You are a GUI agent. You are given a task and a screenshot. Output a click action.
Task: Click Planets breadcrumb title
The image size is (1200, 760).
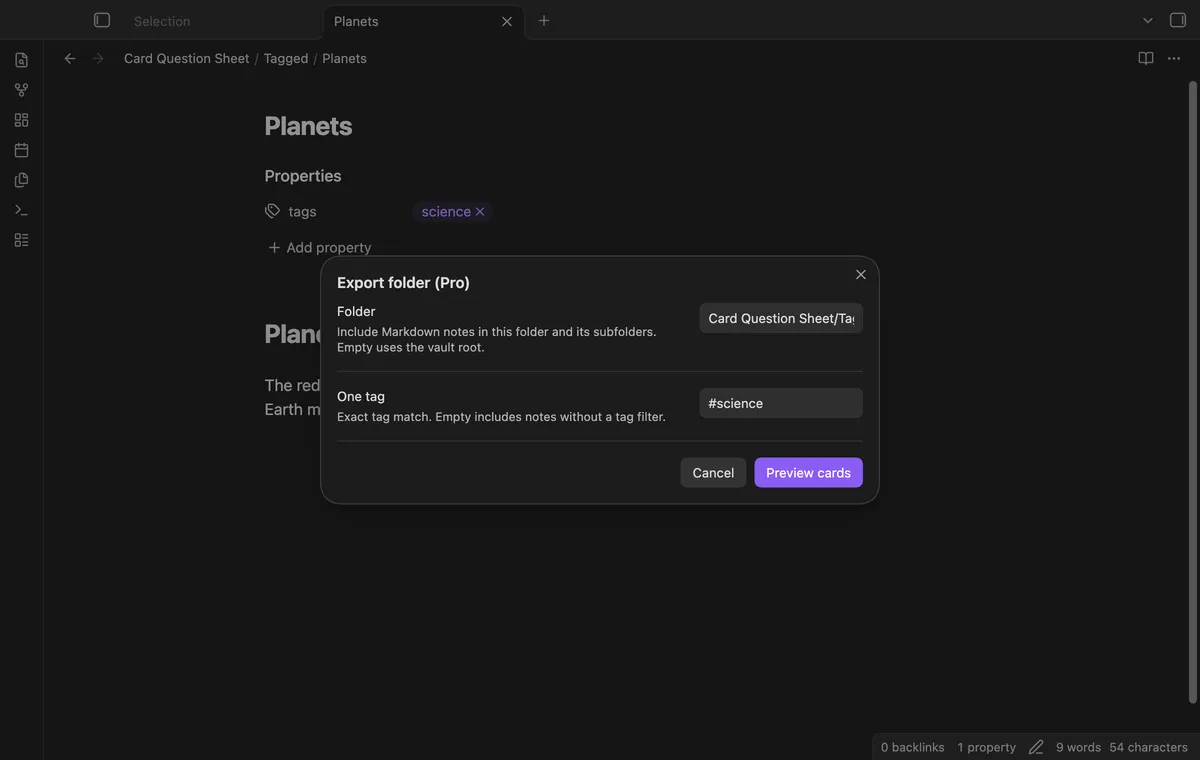pyautogui.click(x=344, y=58)
